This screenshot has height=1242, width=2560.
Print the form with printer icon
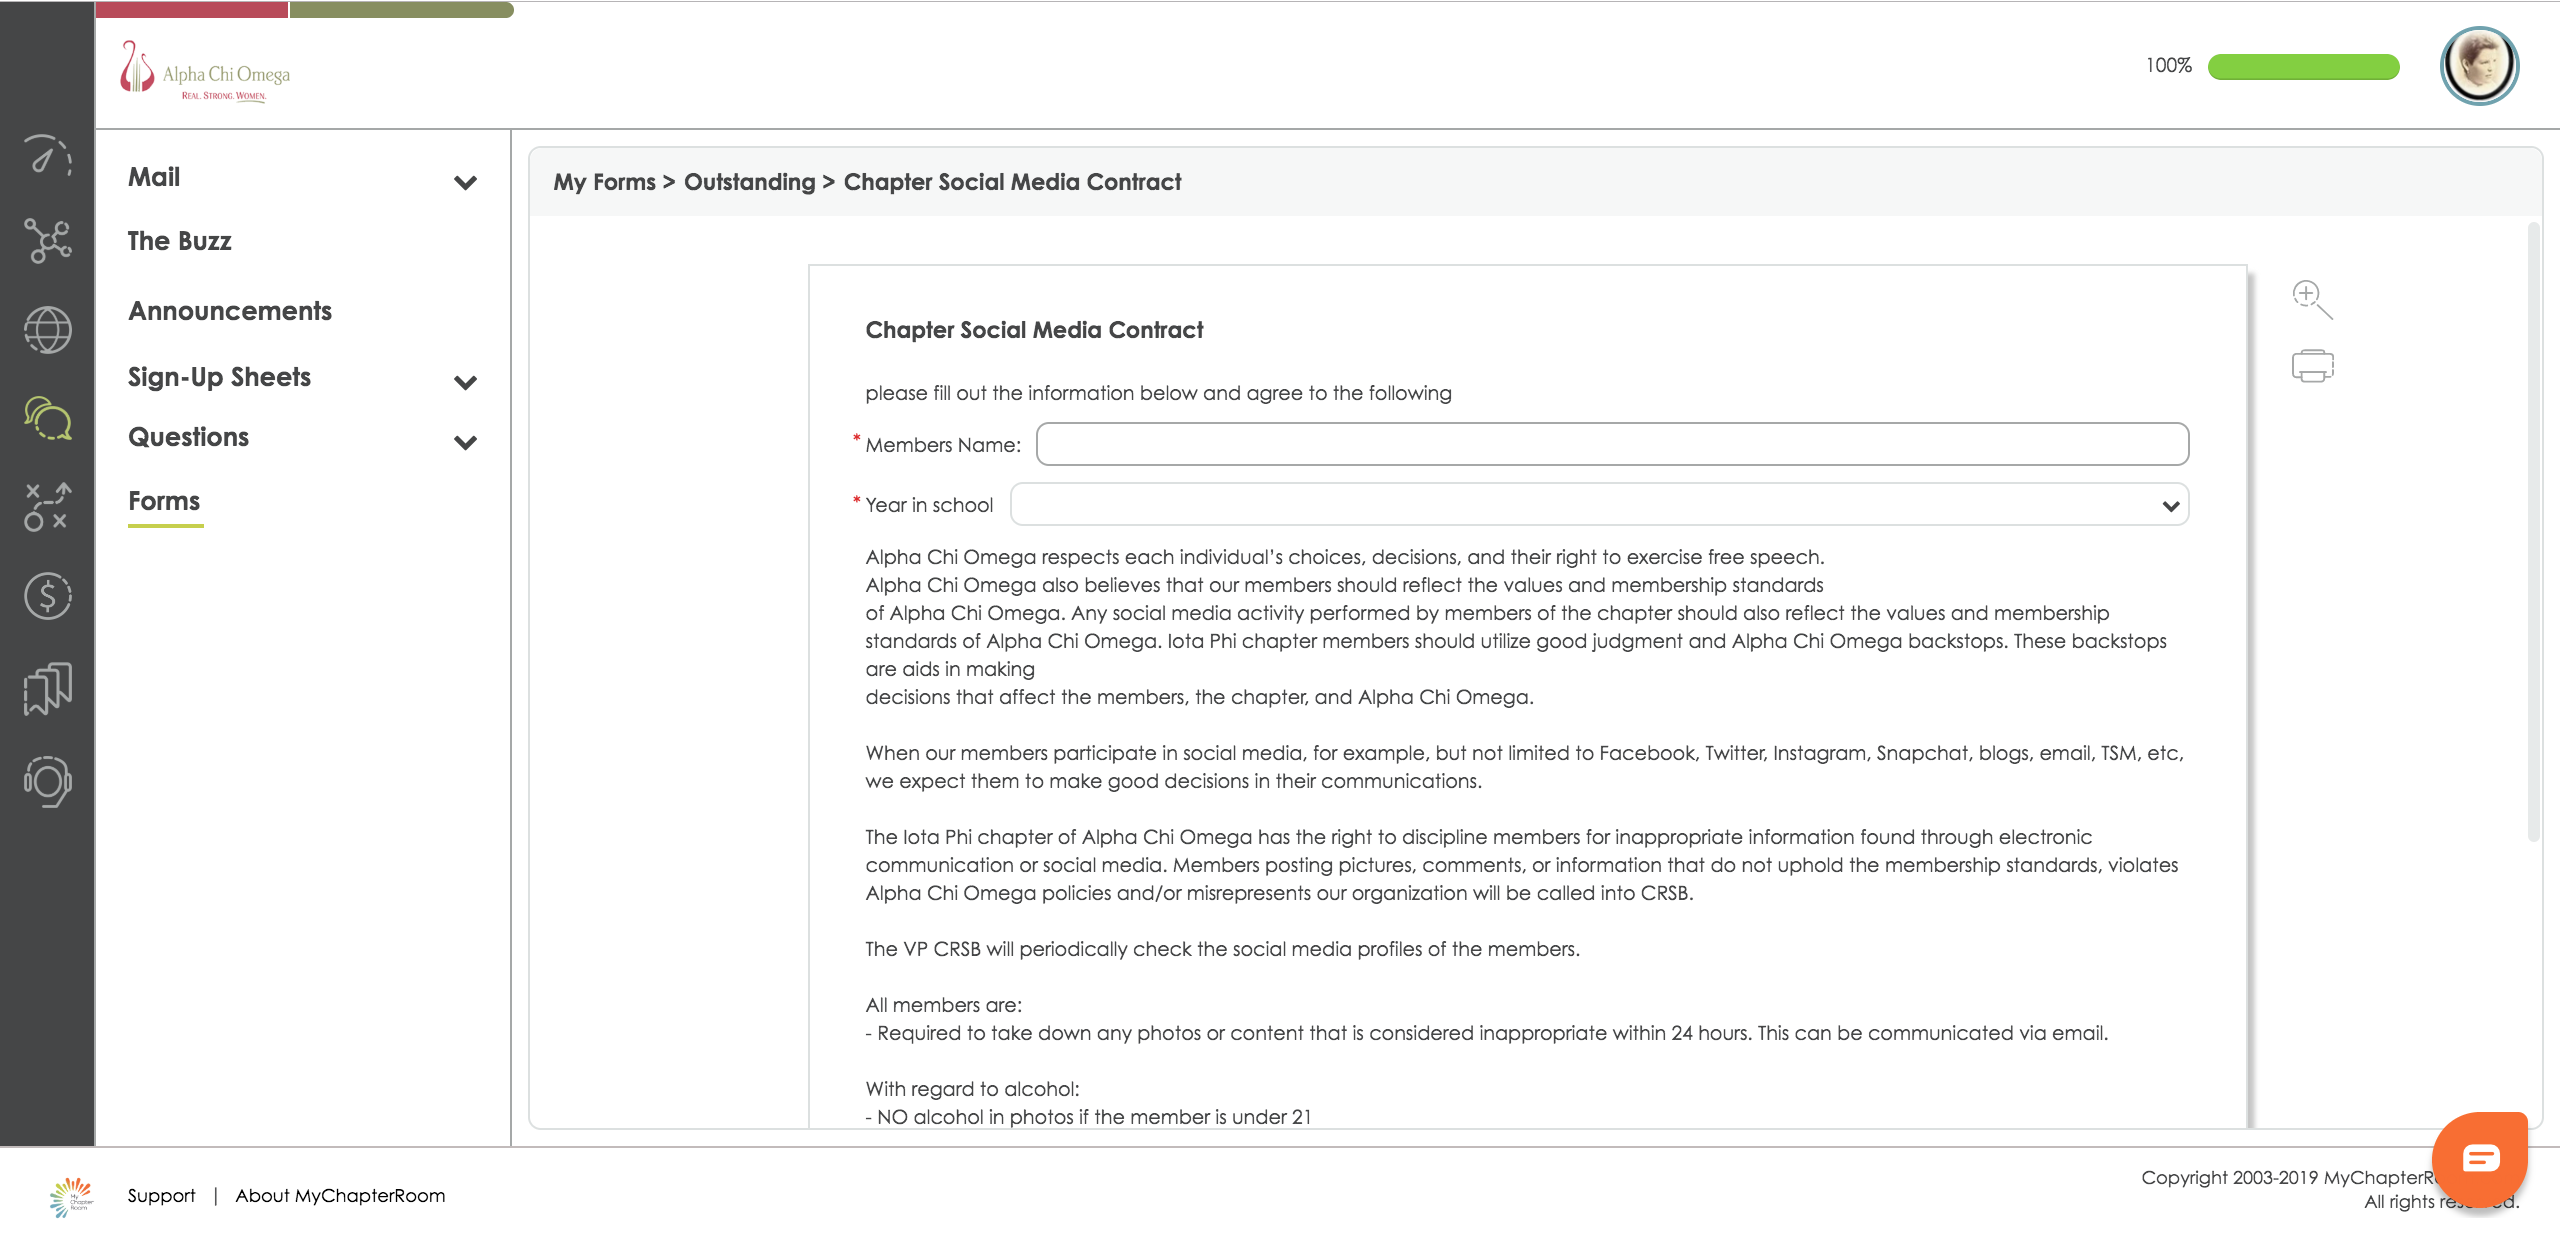[2312, 366]
